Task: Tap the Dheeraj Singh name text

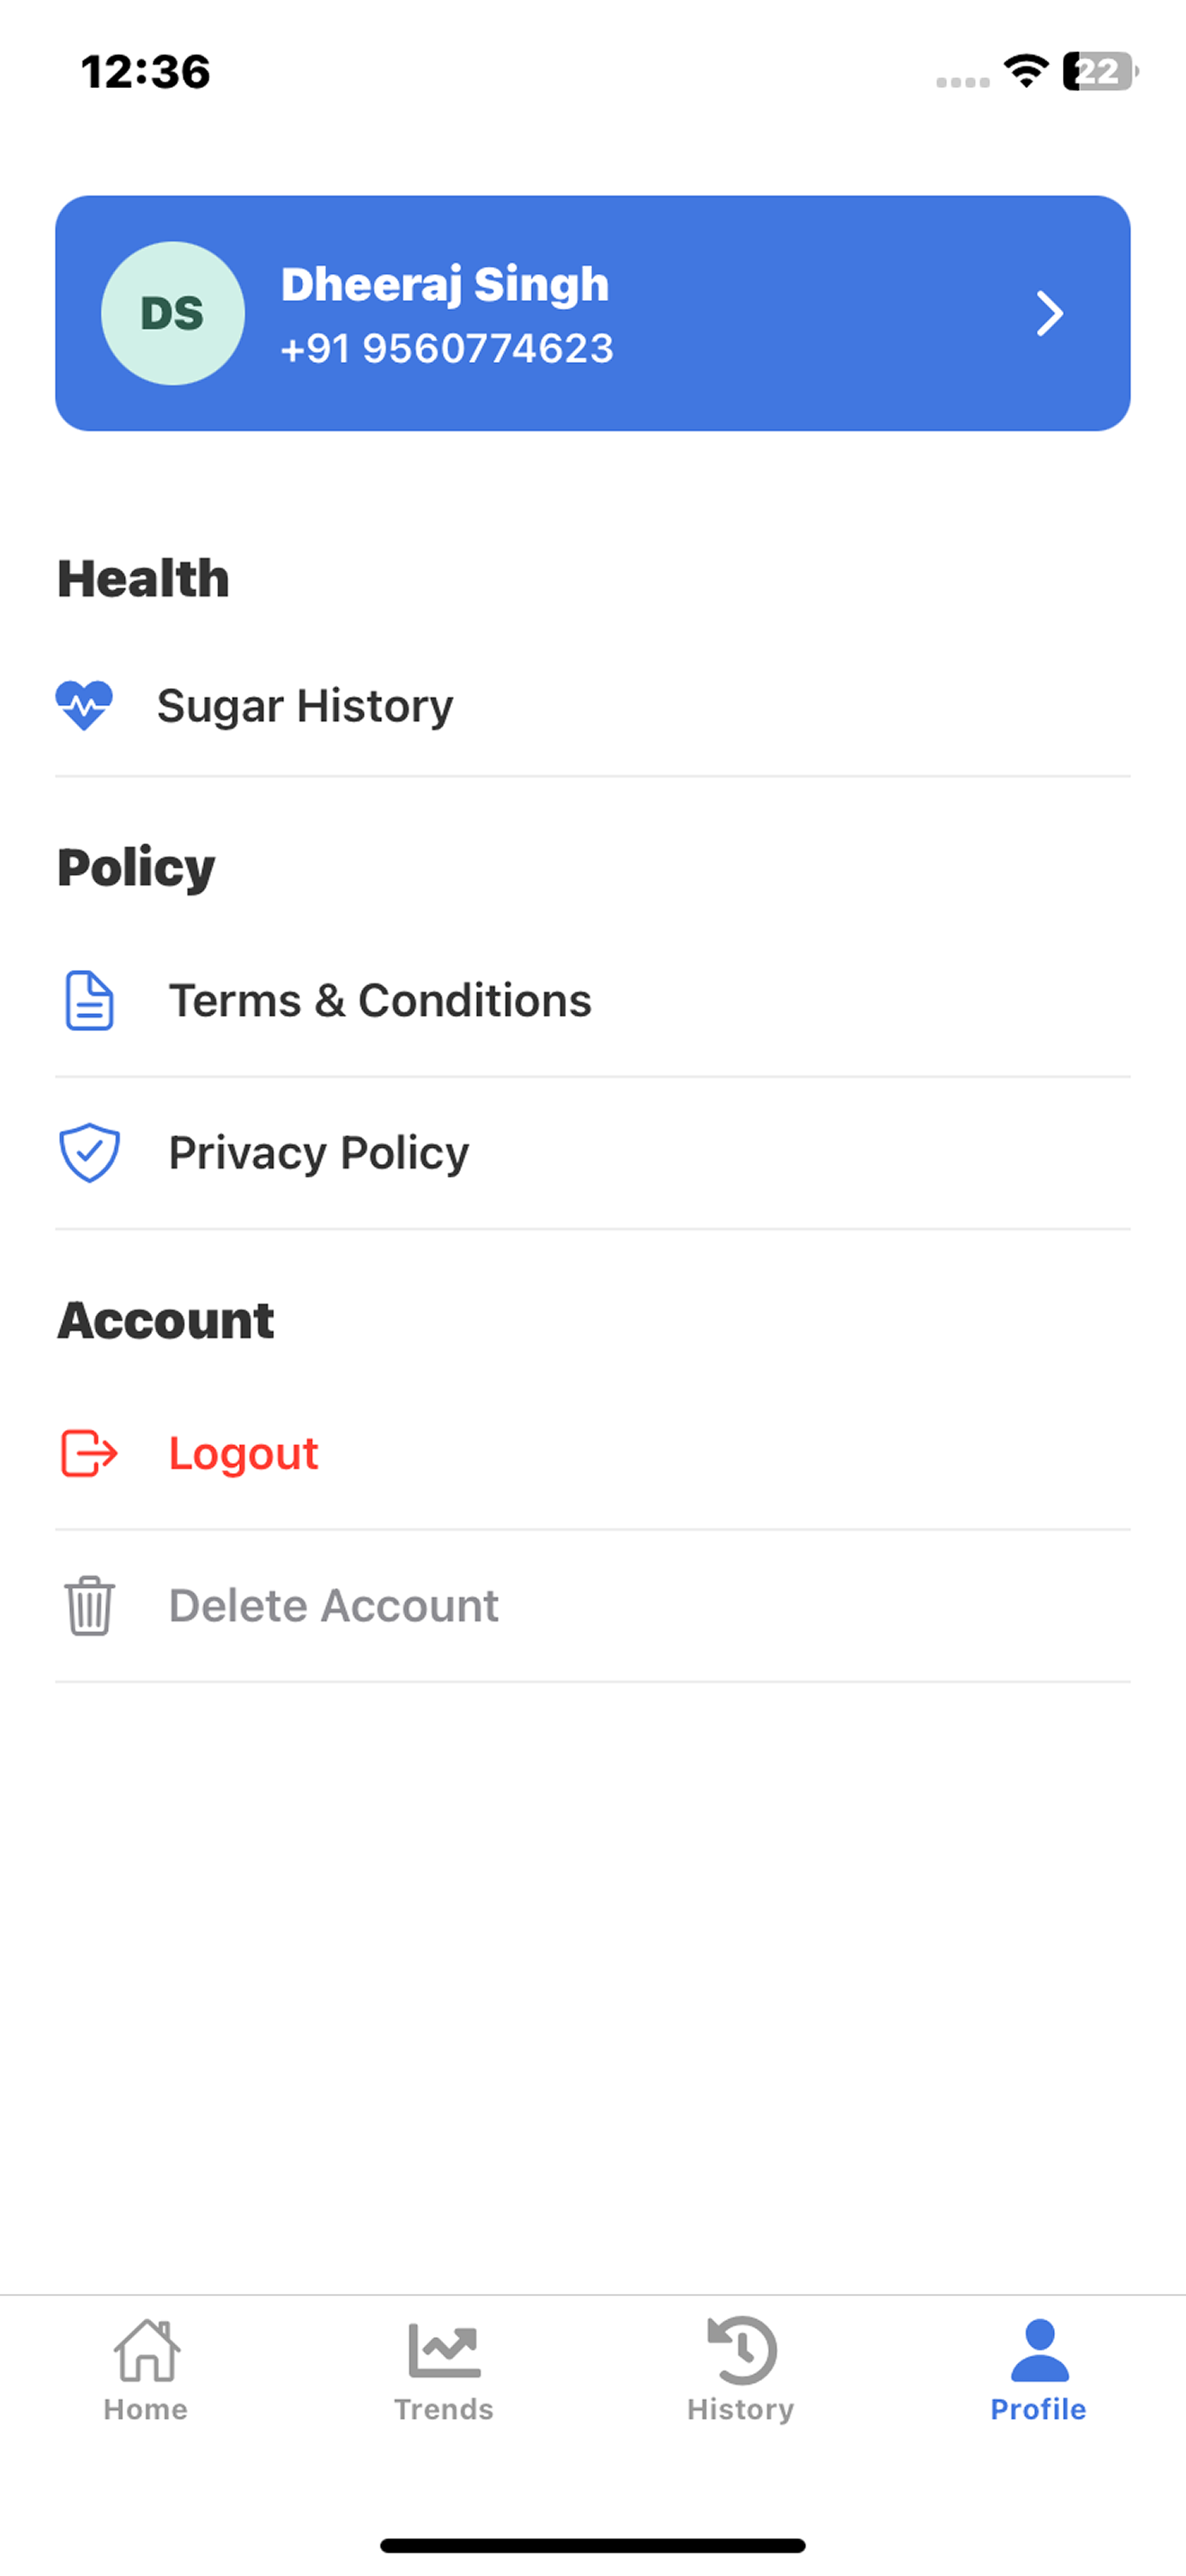Action: [445, 284]
